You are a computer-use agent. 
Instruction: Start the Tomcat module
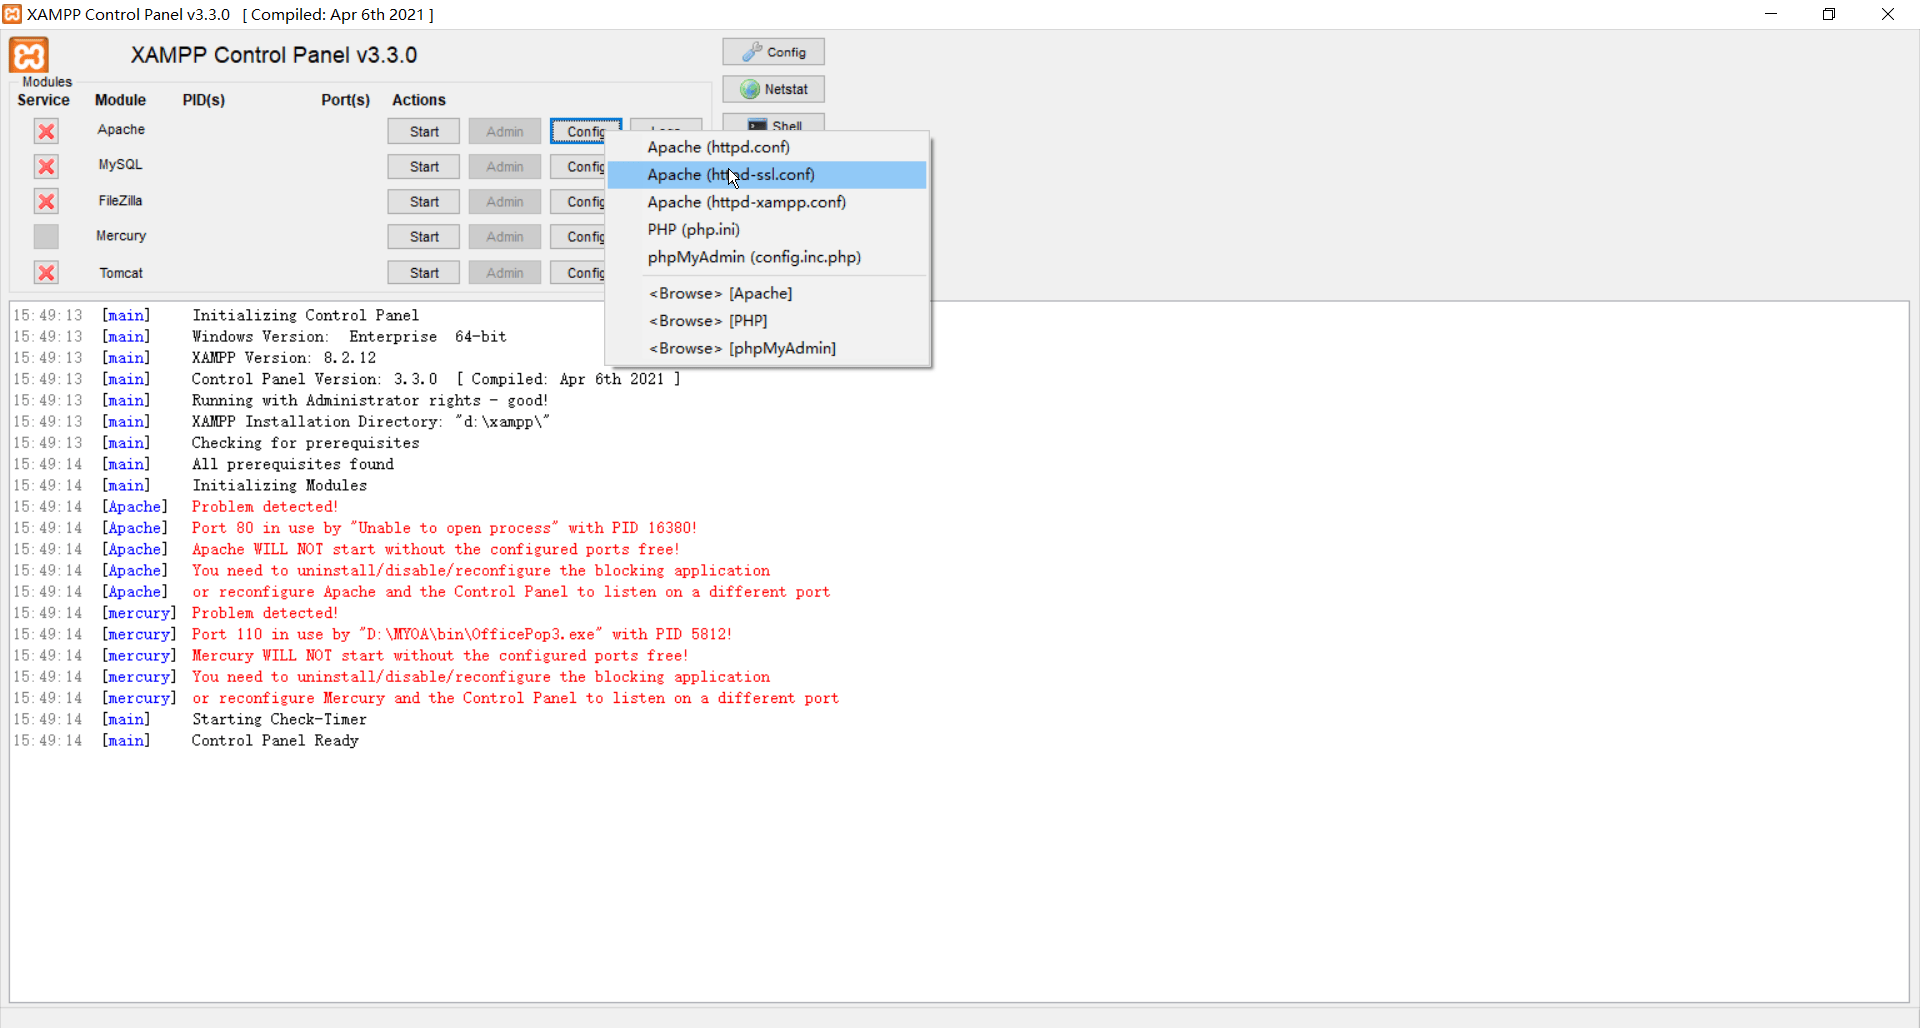[x=424, y=272]
